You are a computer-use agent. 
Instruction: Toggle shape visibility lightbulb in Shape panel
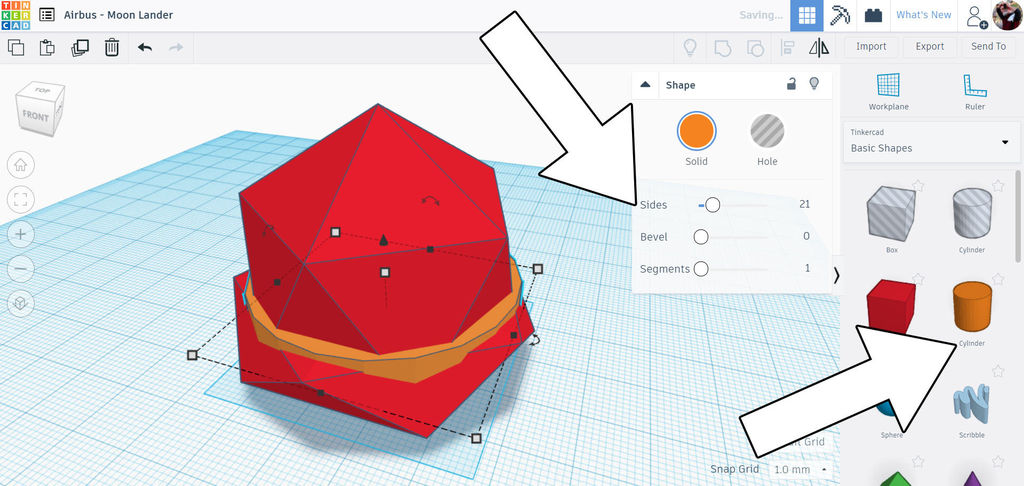814,84
